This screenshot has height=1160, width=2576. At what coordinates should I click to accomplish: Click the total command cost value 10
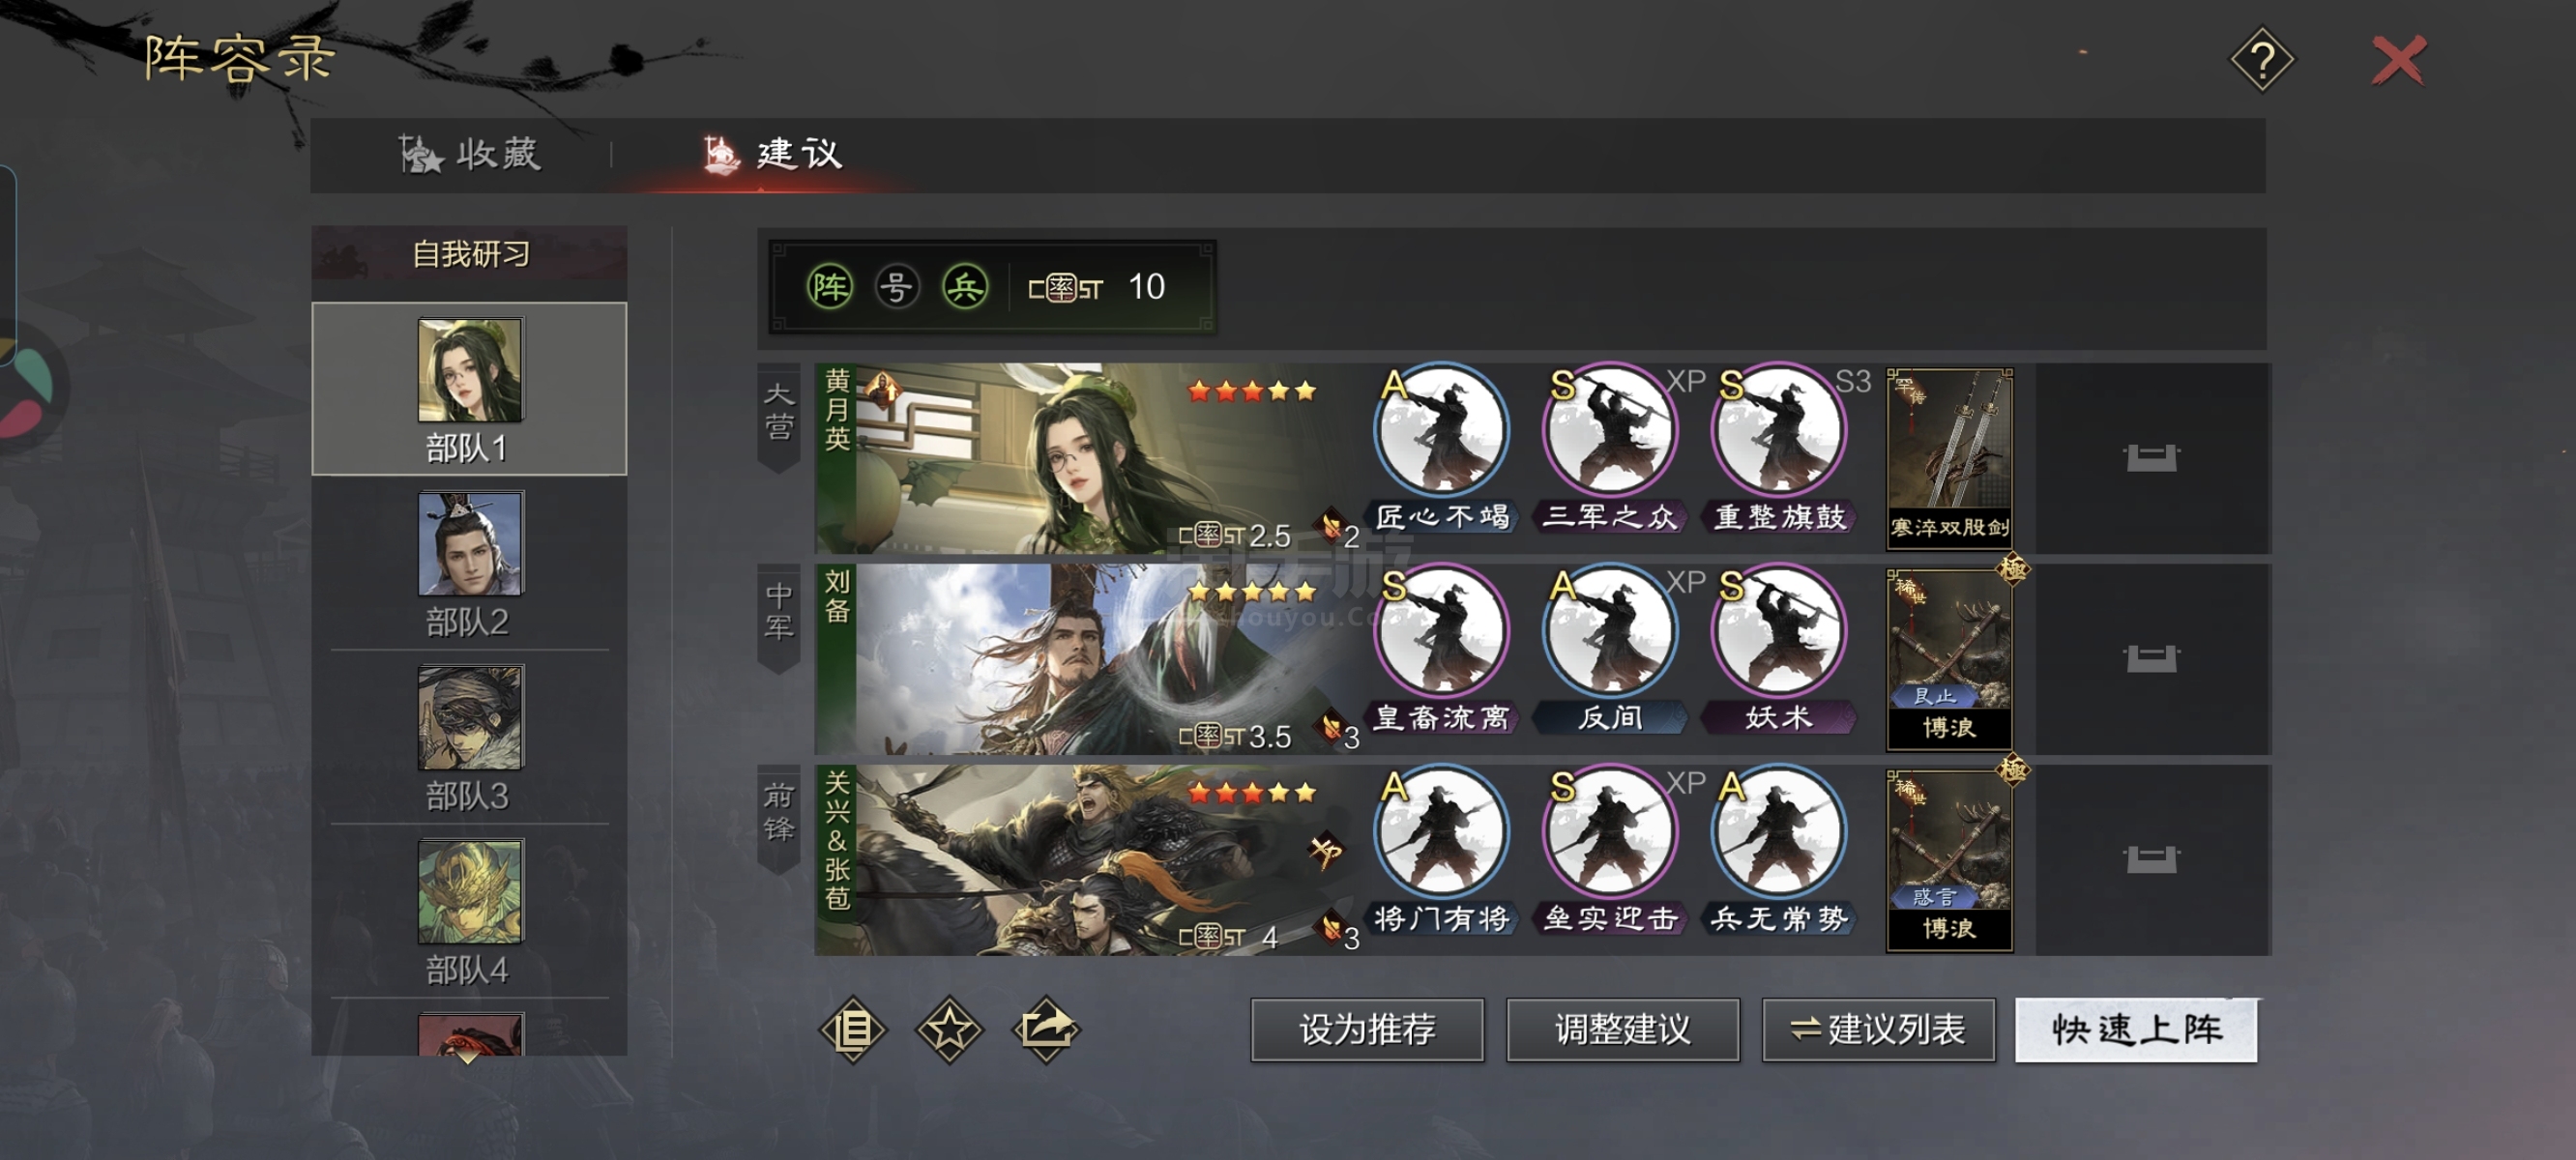pos(1146,288)
